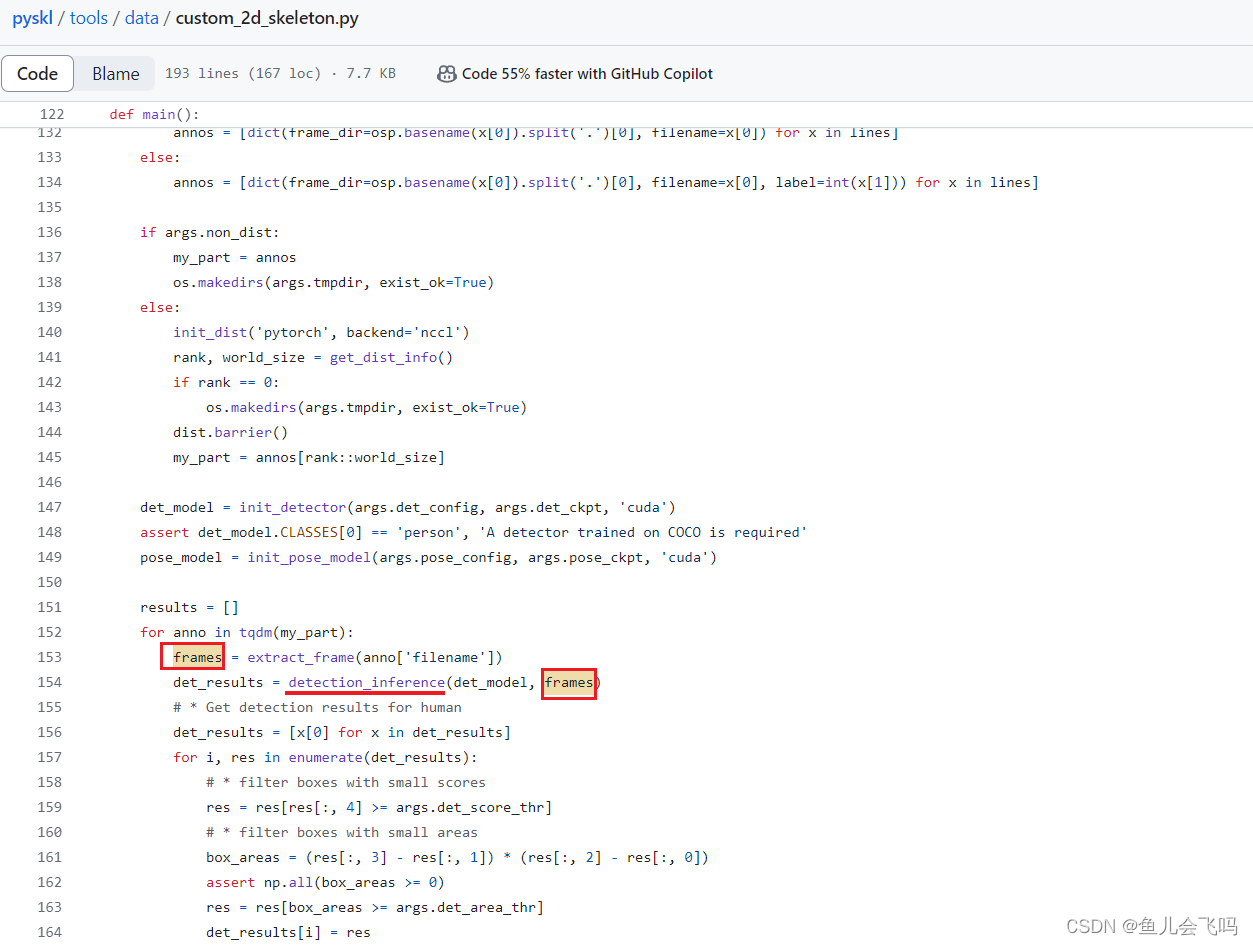Viewport: 1253px width, 945px height.
Task: Click the detection_inference underlined link
Action: [365, 682]
